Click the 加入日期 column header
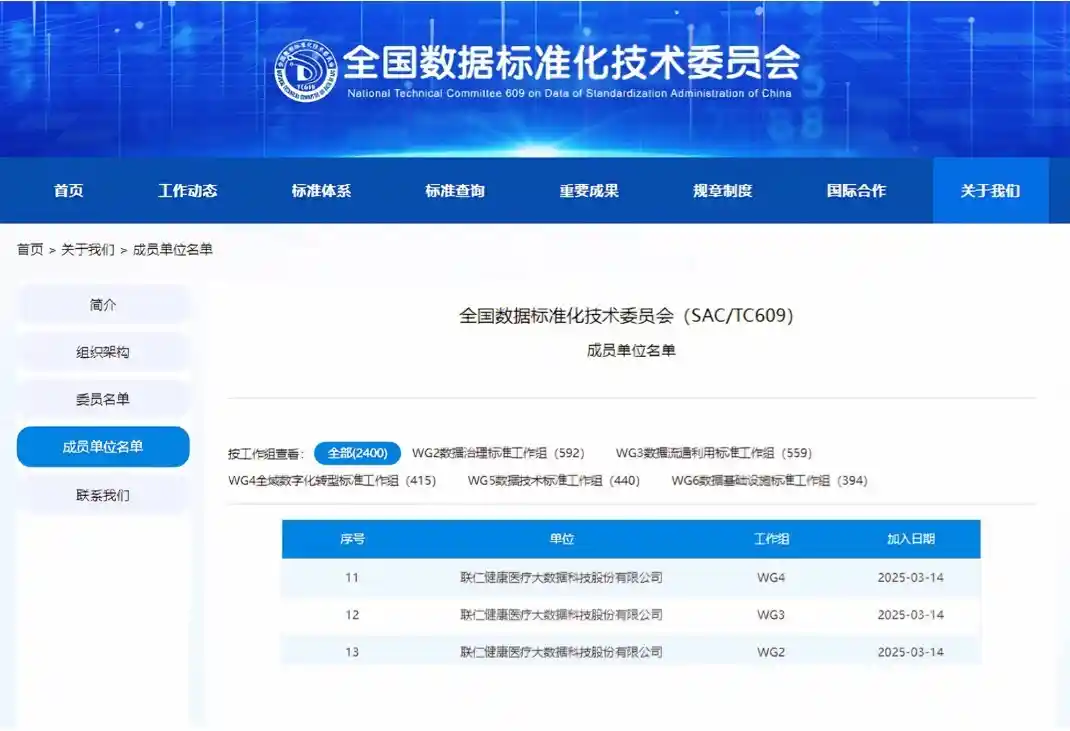The height and width of the screenshot is (731, 1070). (910, 539)
